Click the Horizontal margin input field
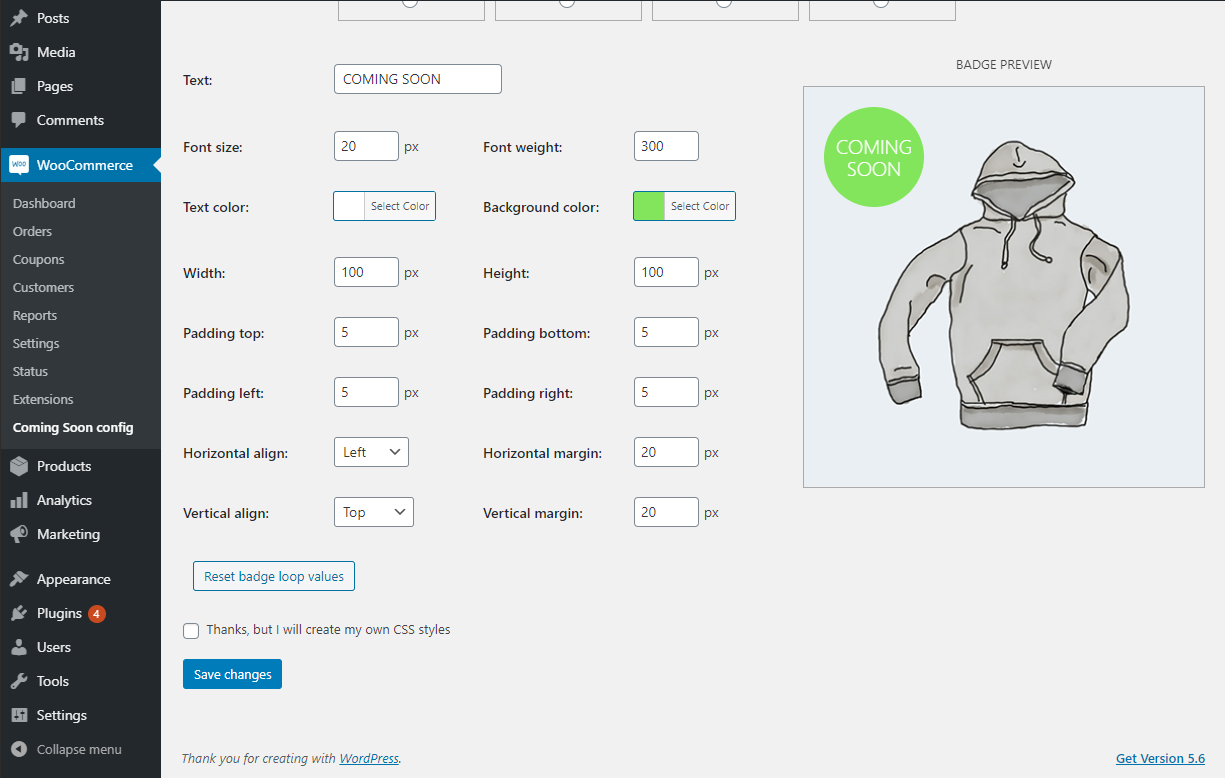 pos(666,452)
